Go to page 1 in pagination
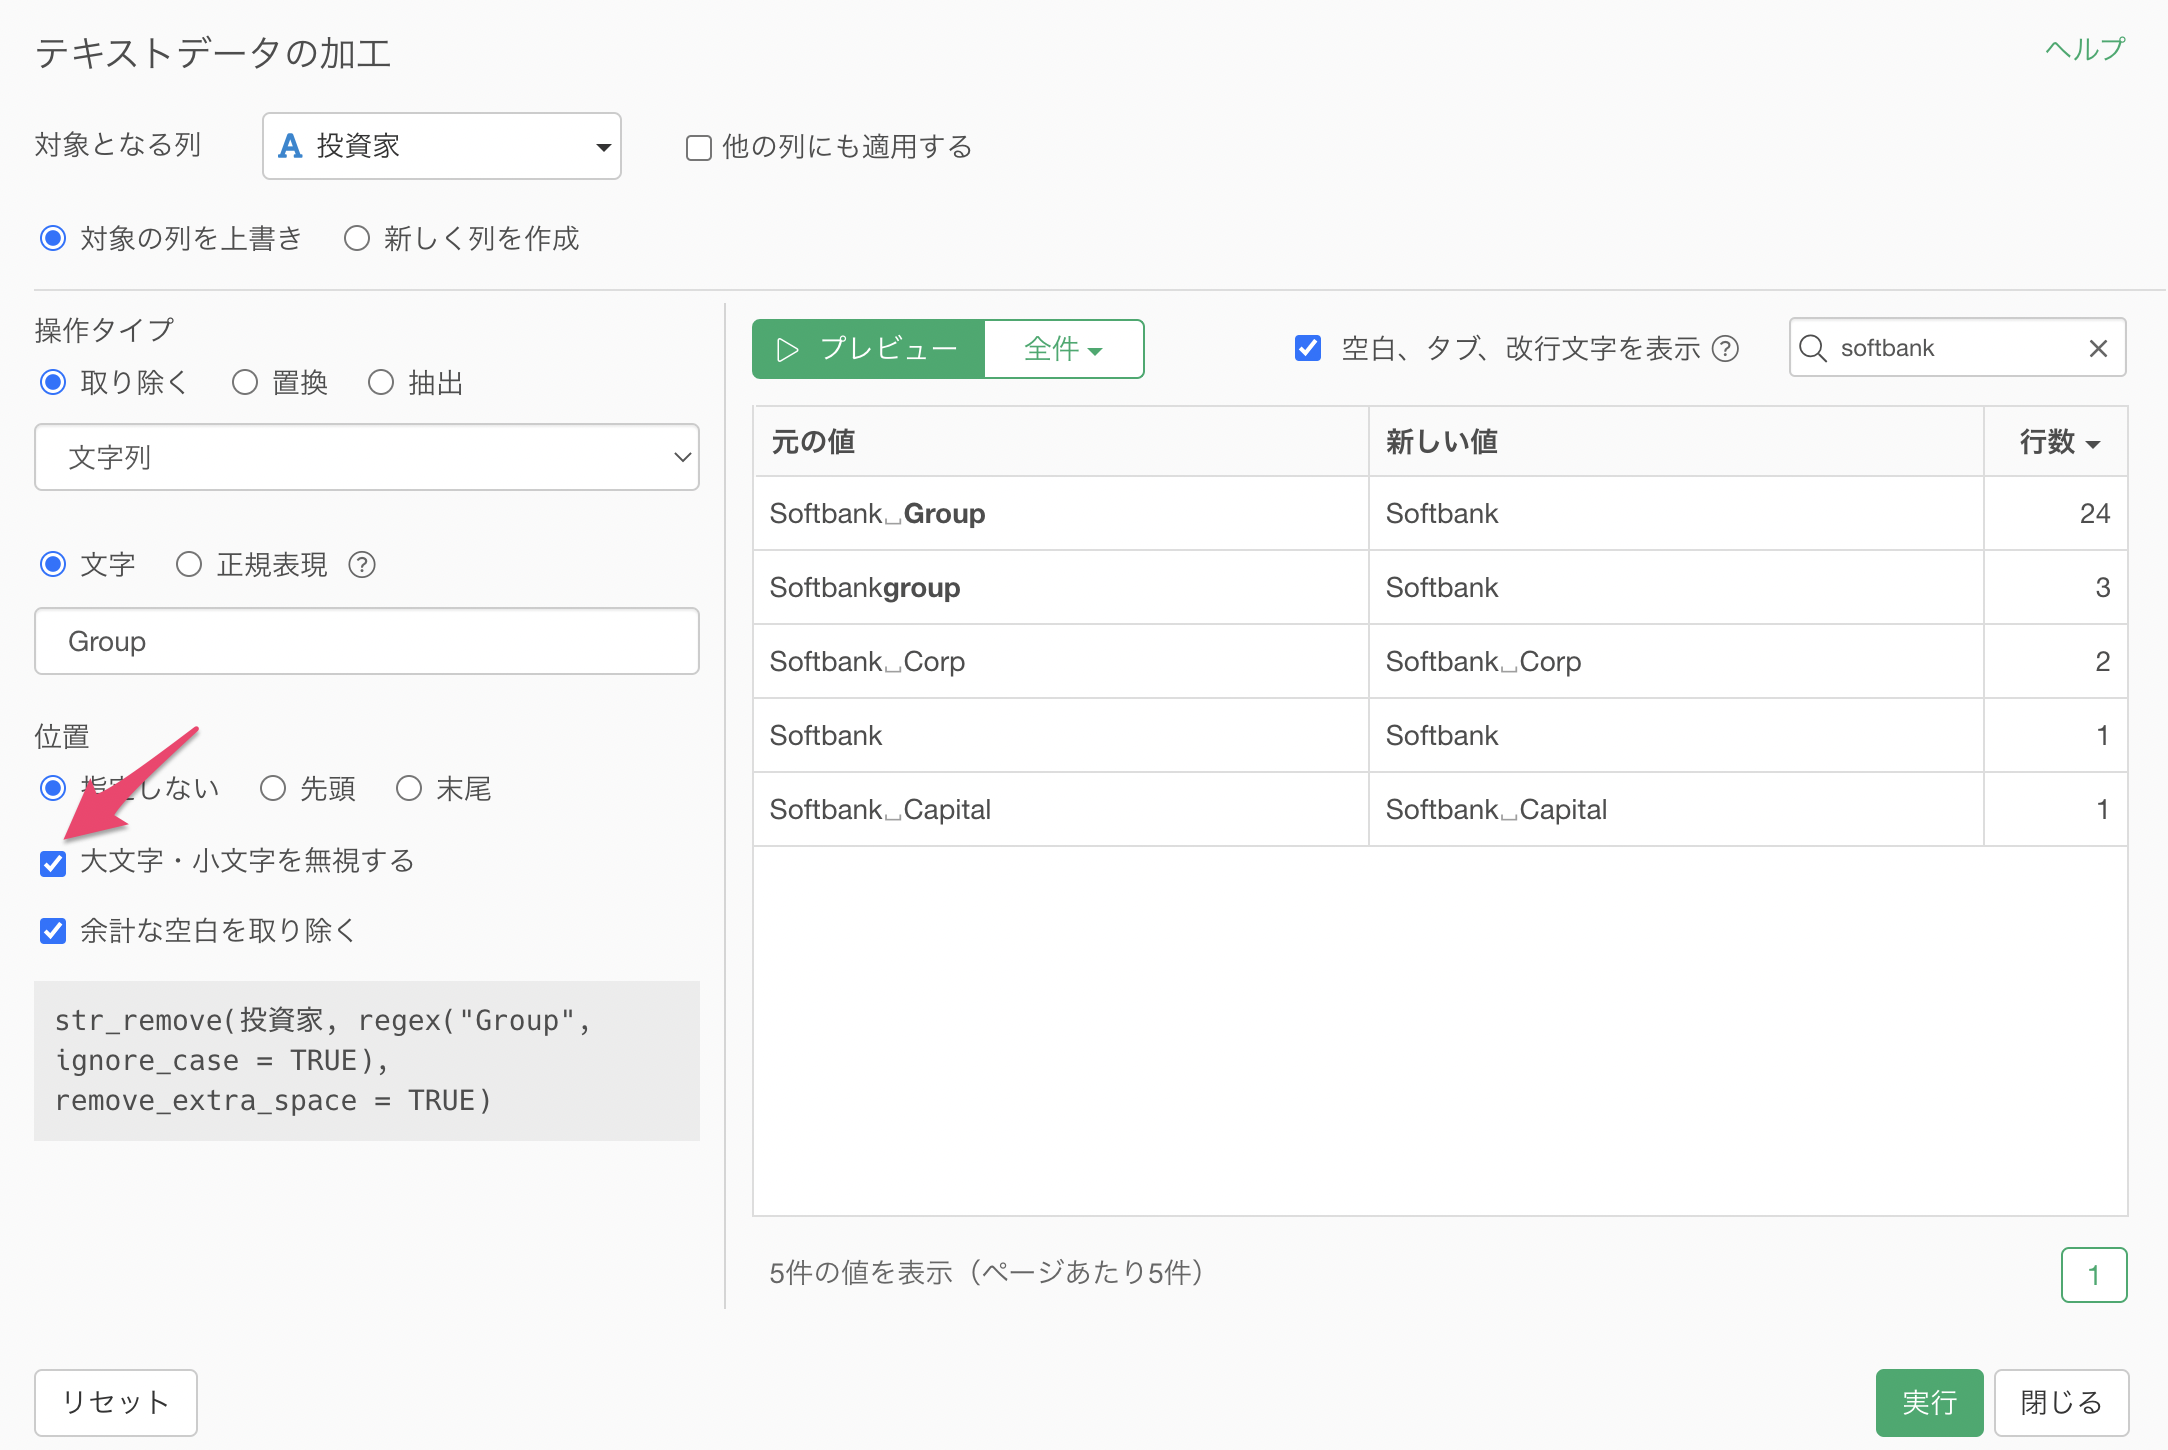Viewport: 2168px width, 1450px height. coord(2094,1275)
